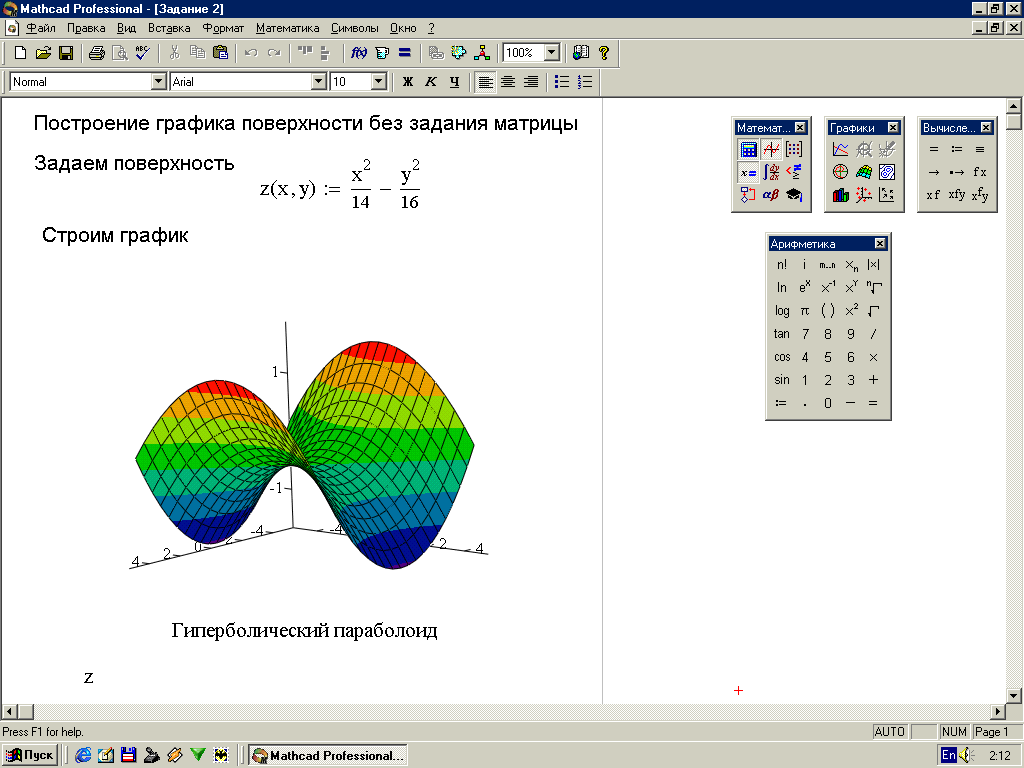Expand the Normal style dropdown

pyautogui.click(x=159, y=82)
